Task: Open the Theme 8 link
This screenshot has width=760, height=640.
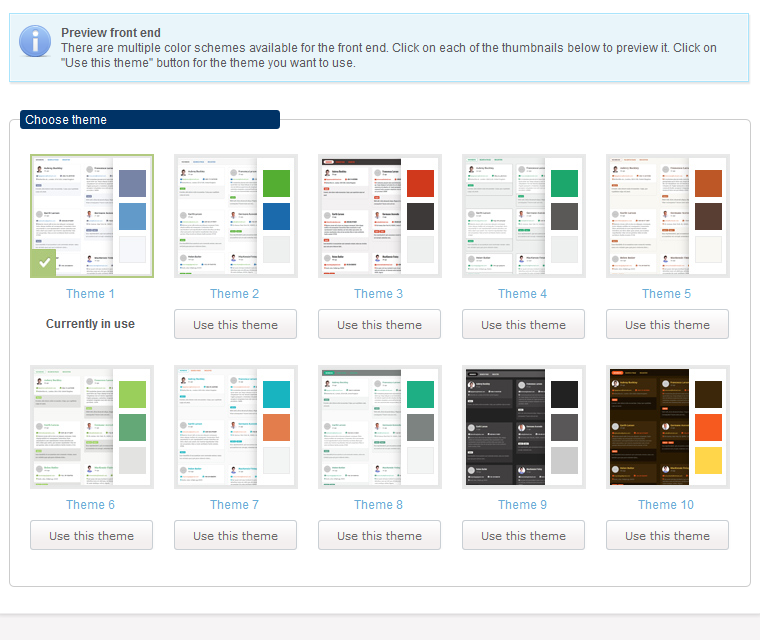Action: 379,505
